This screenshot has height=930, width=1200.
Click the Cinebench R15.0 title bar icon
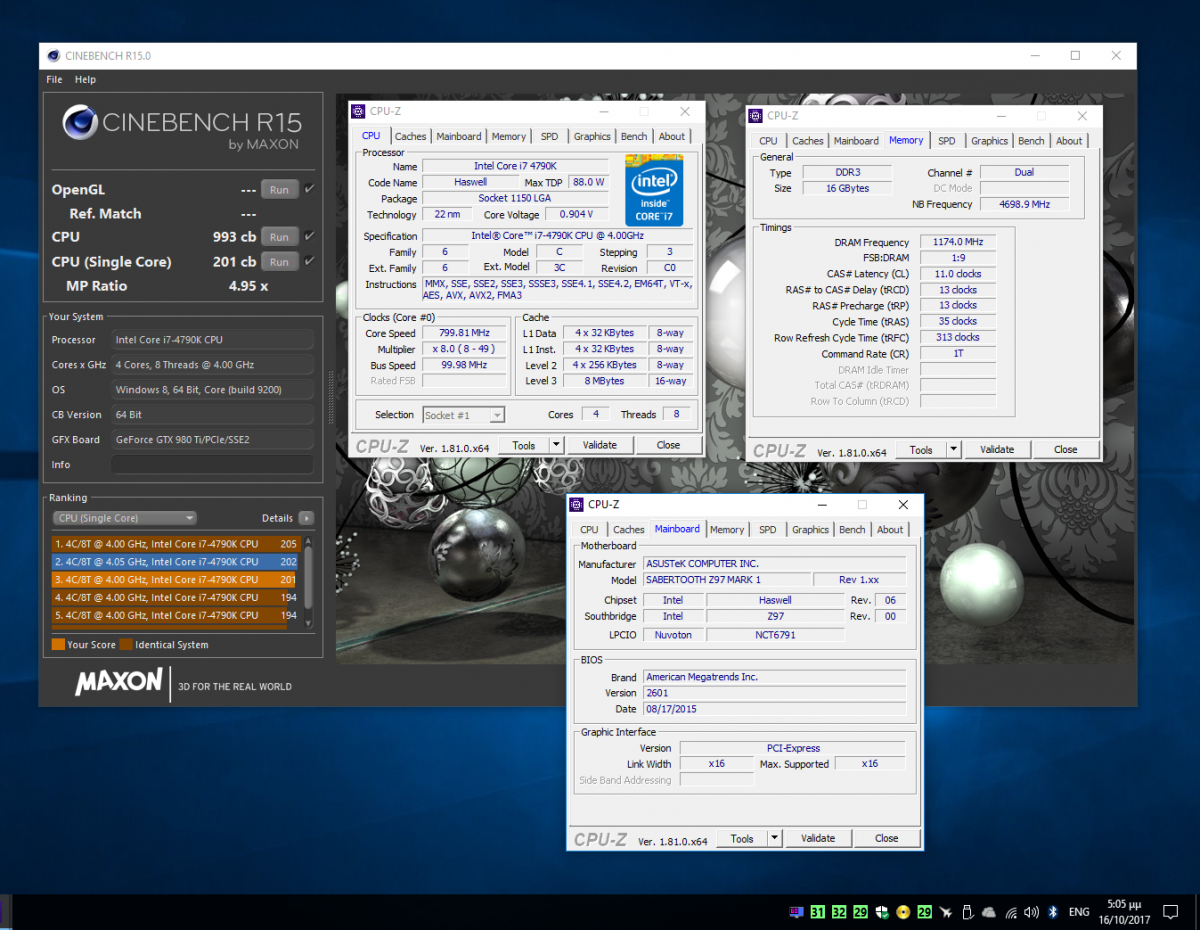[x=53, y=56]
